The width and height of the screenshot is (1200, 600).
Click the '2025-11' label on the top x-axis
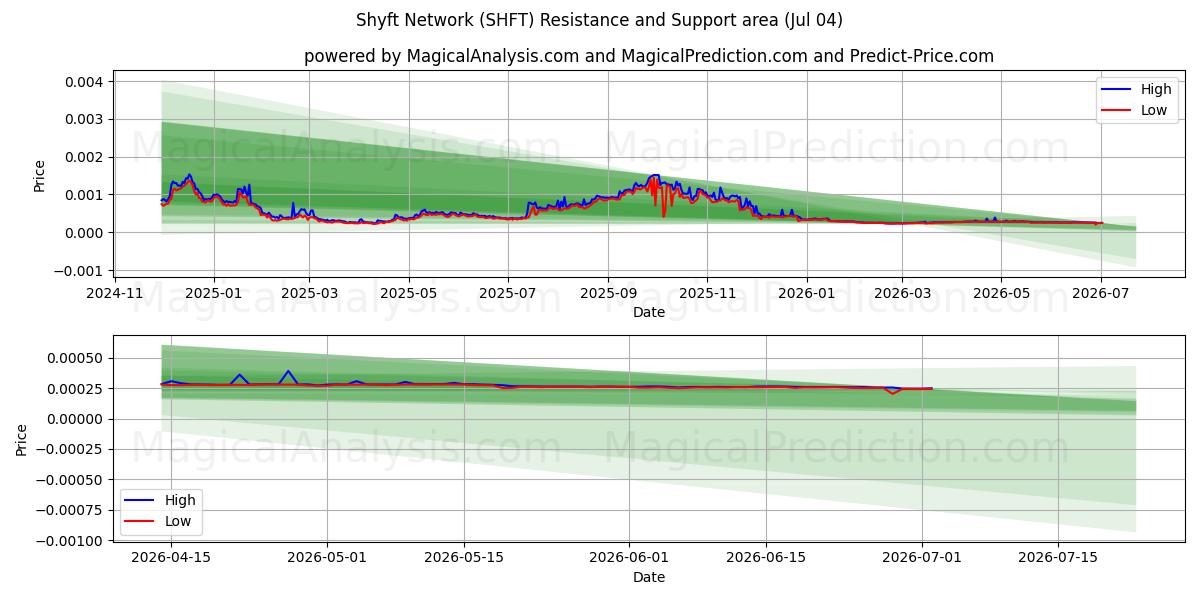(x=707, y=293)
